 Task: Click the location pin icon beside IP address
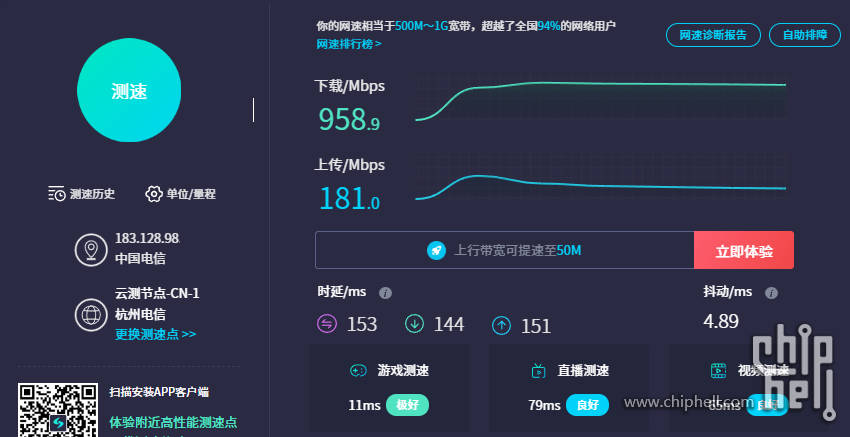pos(91,247)
